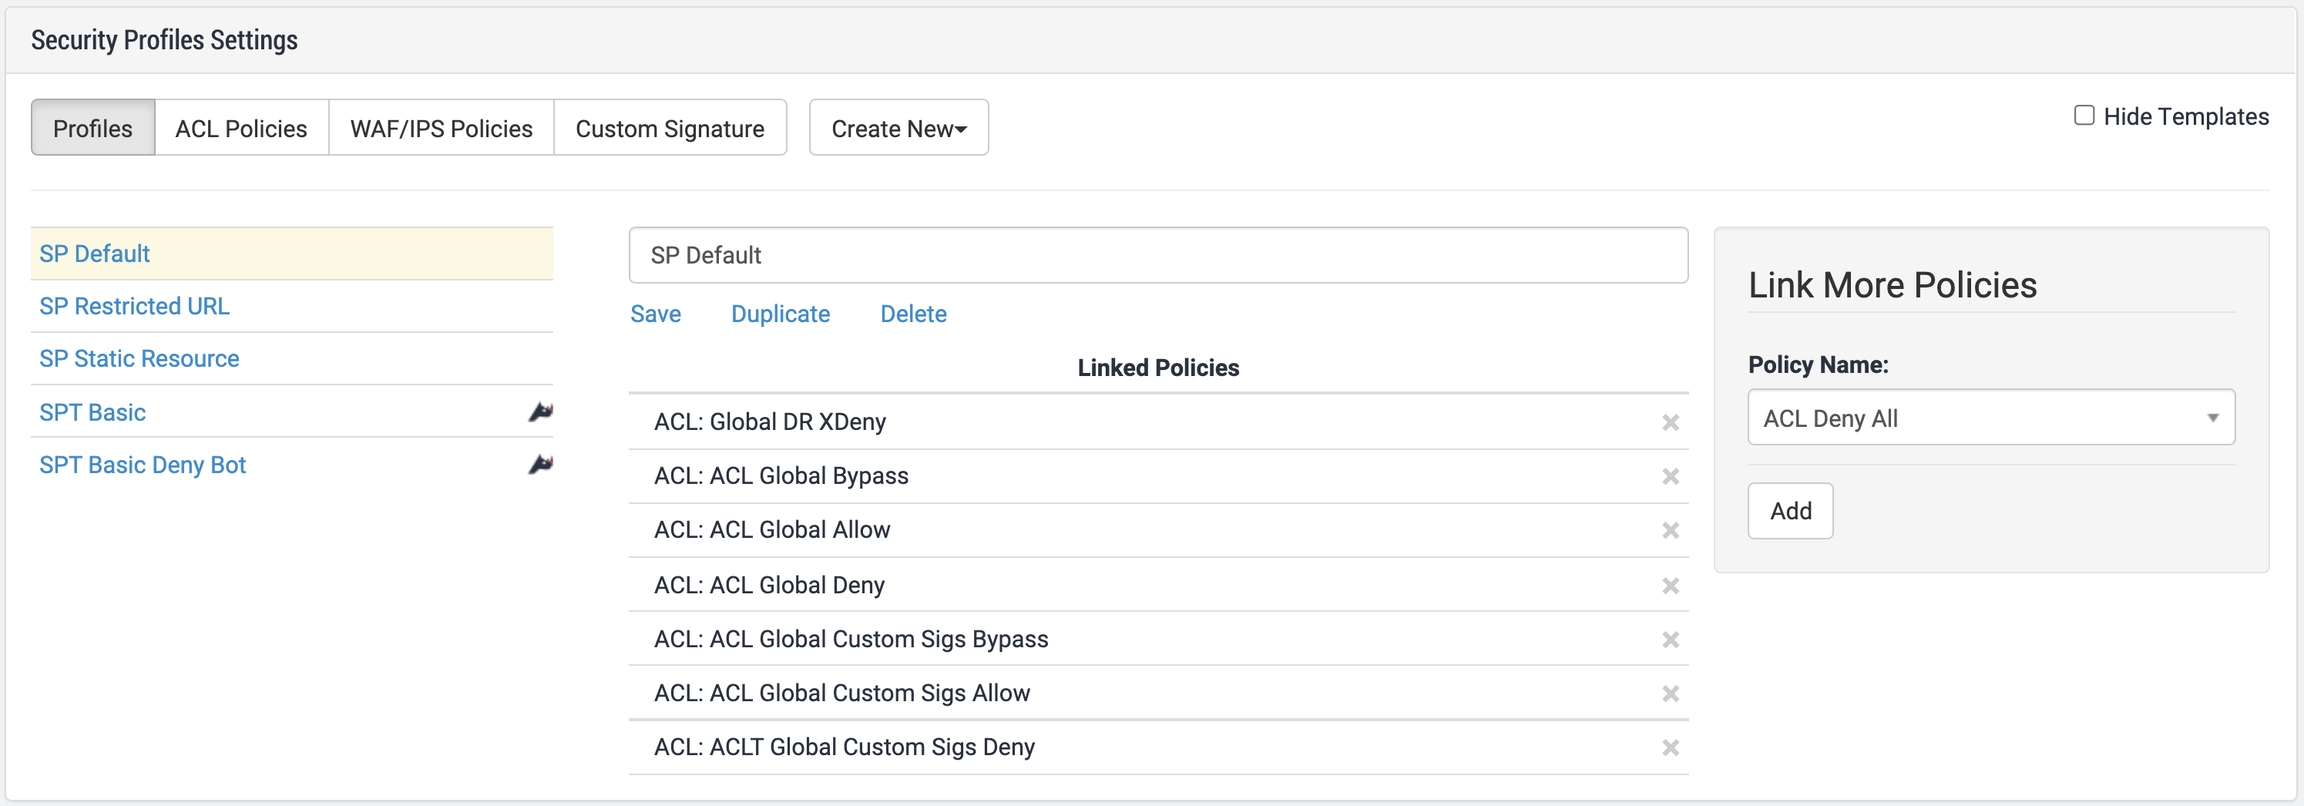Click the template icon beside SPT Basic

[x=540, y=412]
